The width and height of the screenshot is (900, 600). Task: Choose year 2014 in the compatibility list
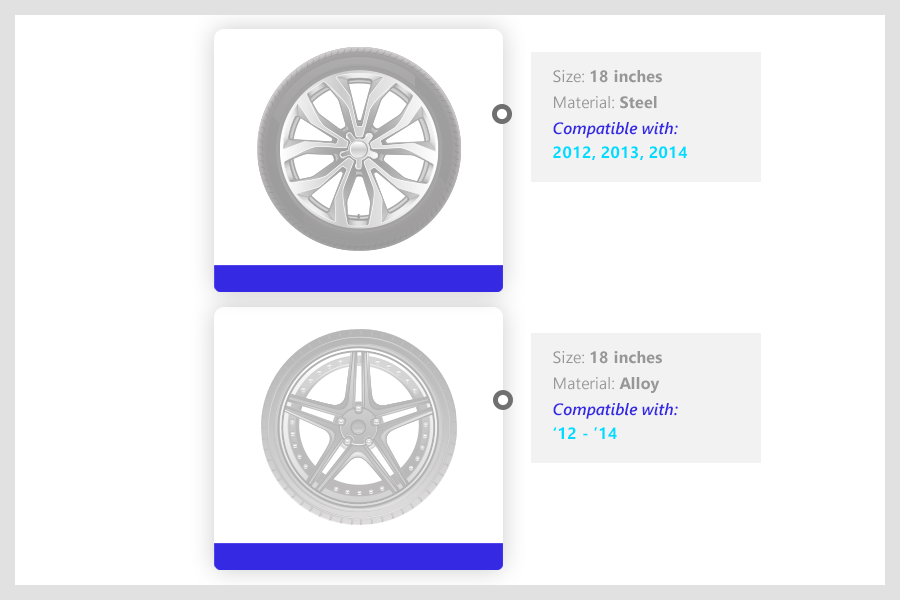click(668, 153)
